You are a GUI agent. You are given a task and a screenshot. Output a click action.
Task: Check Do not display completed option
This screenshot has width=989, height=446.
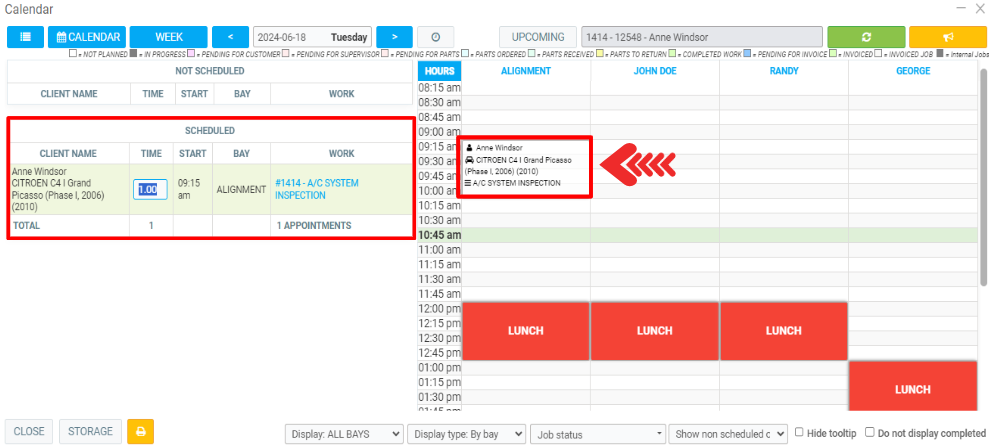(870, 433)
